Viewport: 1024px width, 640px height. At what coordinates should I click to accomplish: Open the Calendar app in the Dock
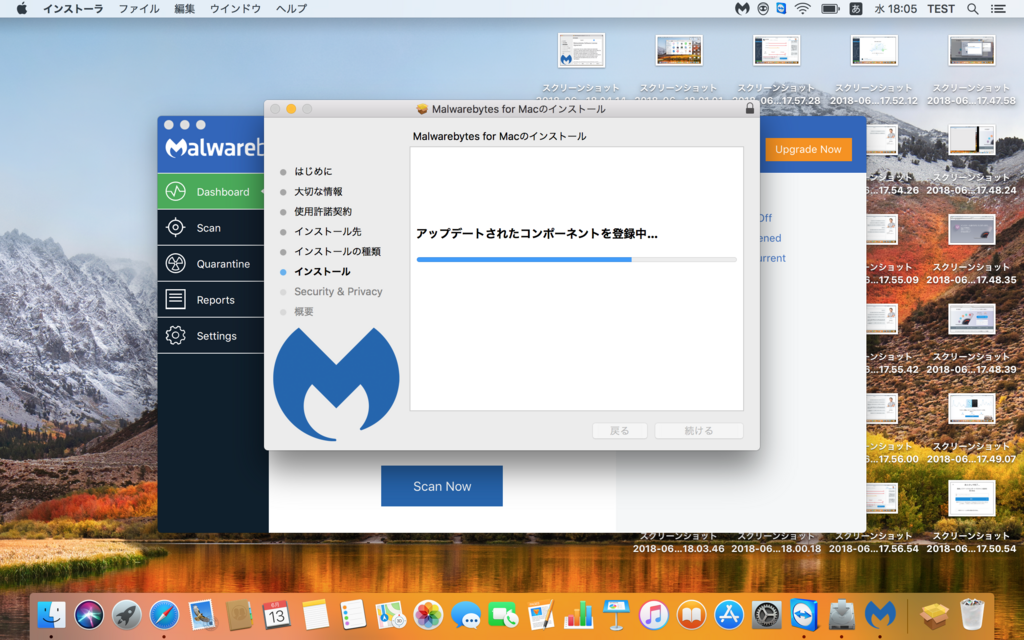tap(276, 615)
